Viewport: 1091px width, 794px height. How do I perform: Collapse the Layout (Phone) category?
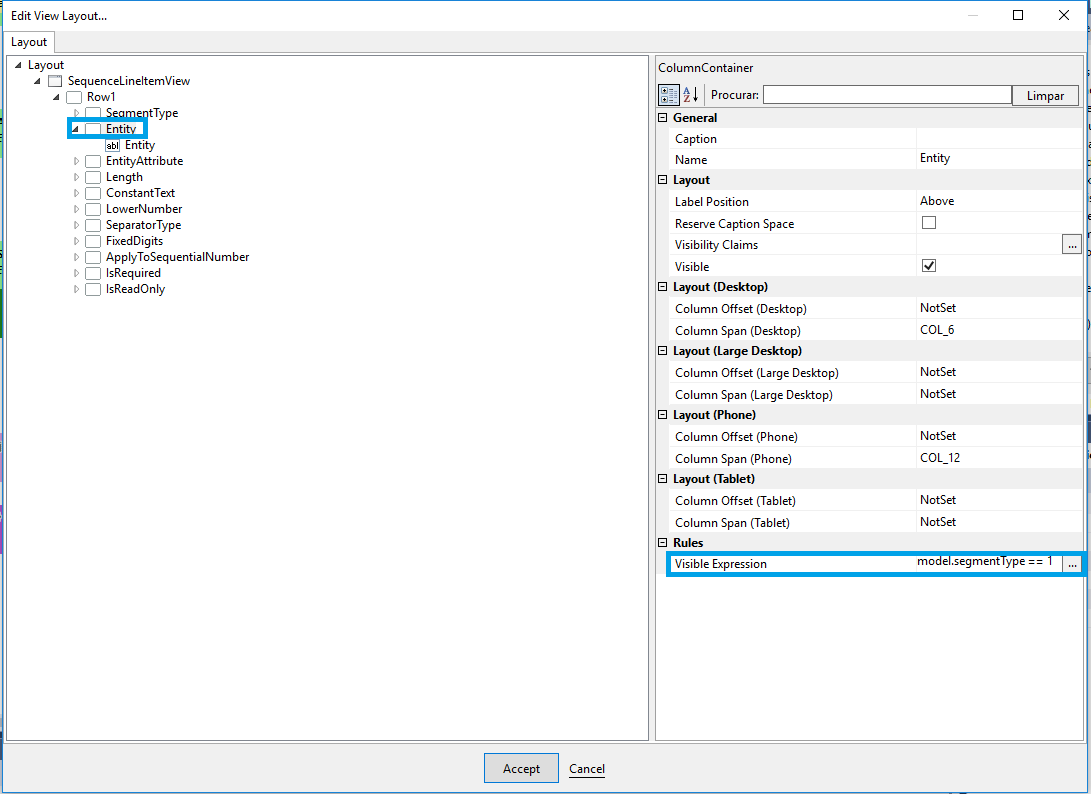point(662,415)
